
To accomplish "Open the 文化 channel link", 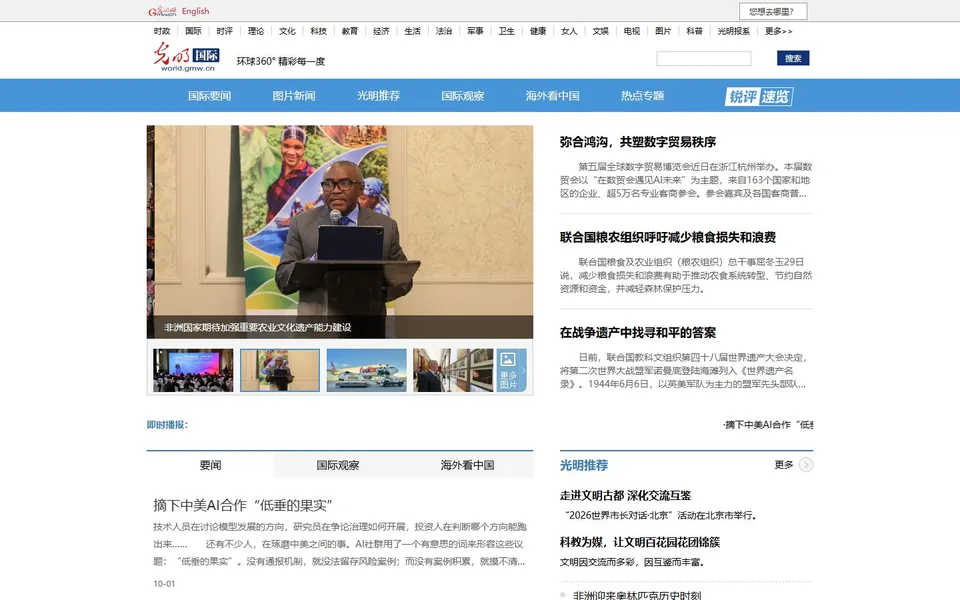I will point(287,31).
